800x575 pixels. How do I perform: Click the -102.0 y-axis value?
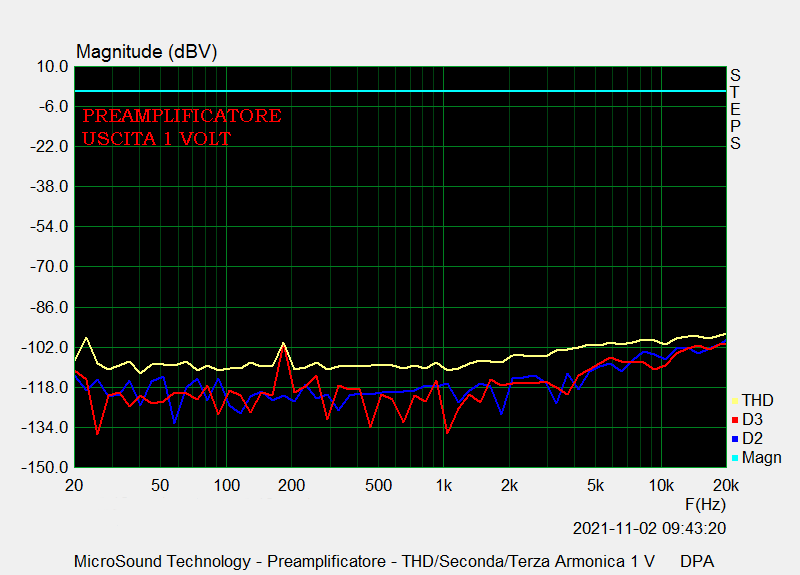(x=45, y=348)
